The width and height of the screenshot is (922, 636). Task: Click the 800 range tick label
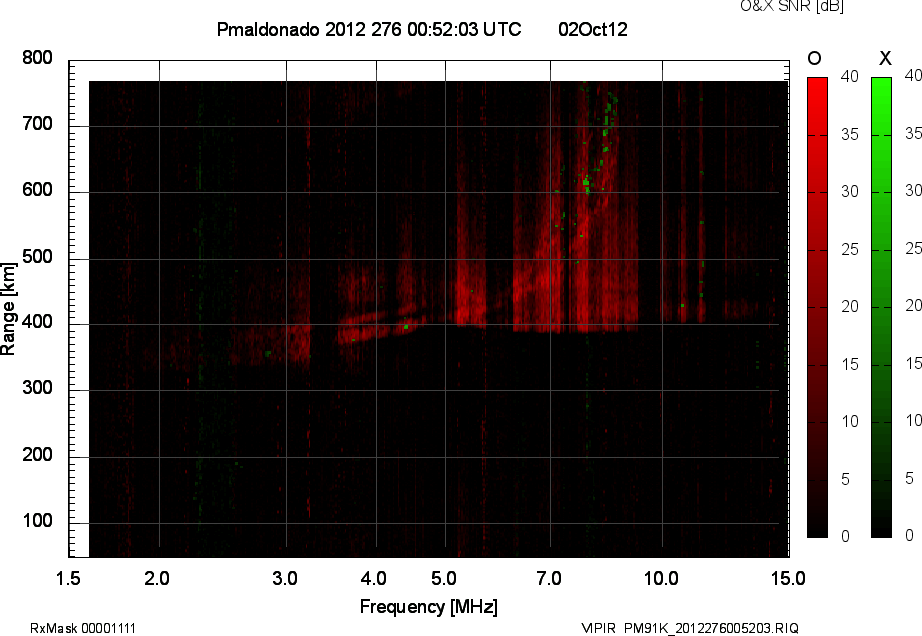(37, 58)
